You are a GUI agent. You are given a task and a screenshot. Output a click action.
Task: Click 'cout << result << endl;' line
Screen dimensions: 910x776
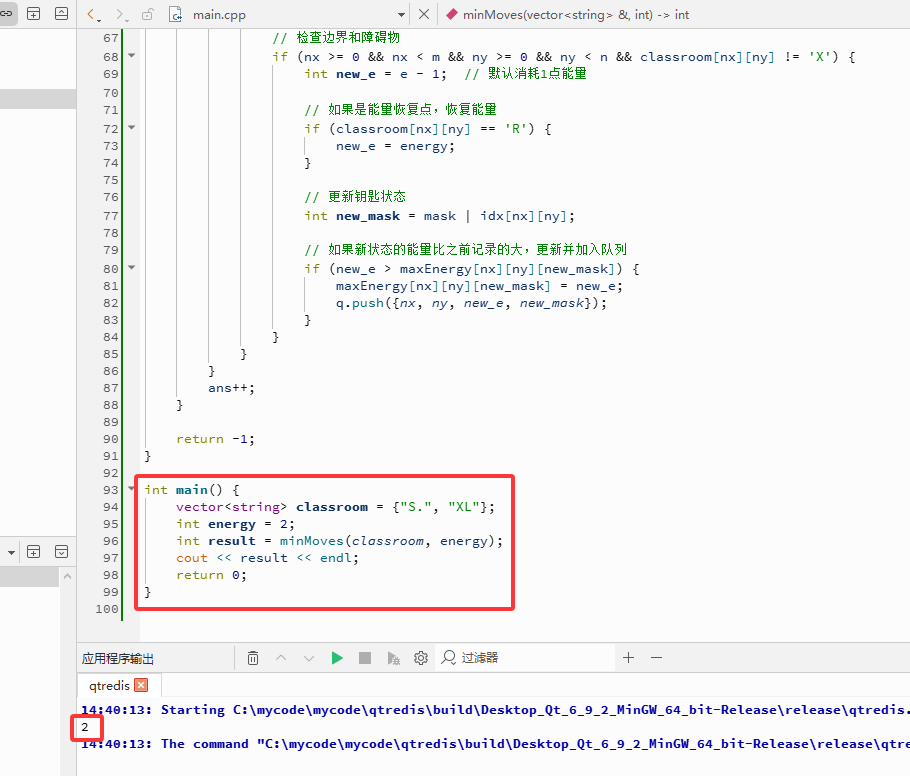[x=268, y=558]
